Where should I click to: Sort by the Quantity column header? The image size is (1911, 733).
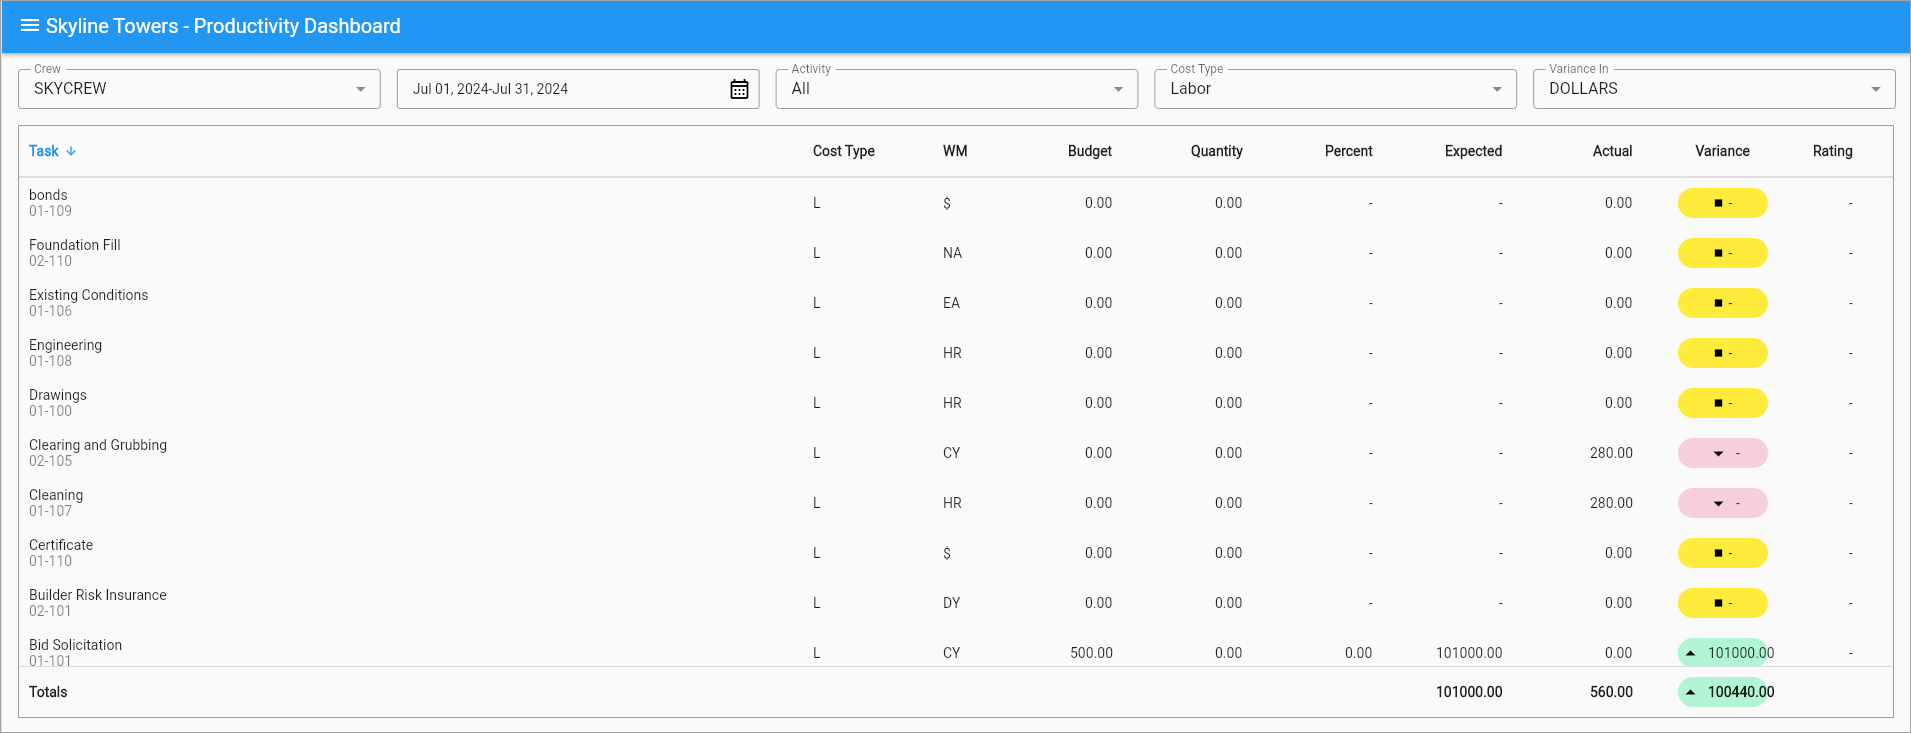(x=1216, y=151)
